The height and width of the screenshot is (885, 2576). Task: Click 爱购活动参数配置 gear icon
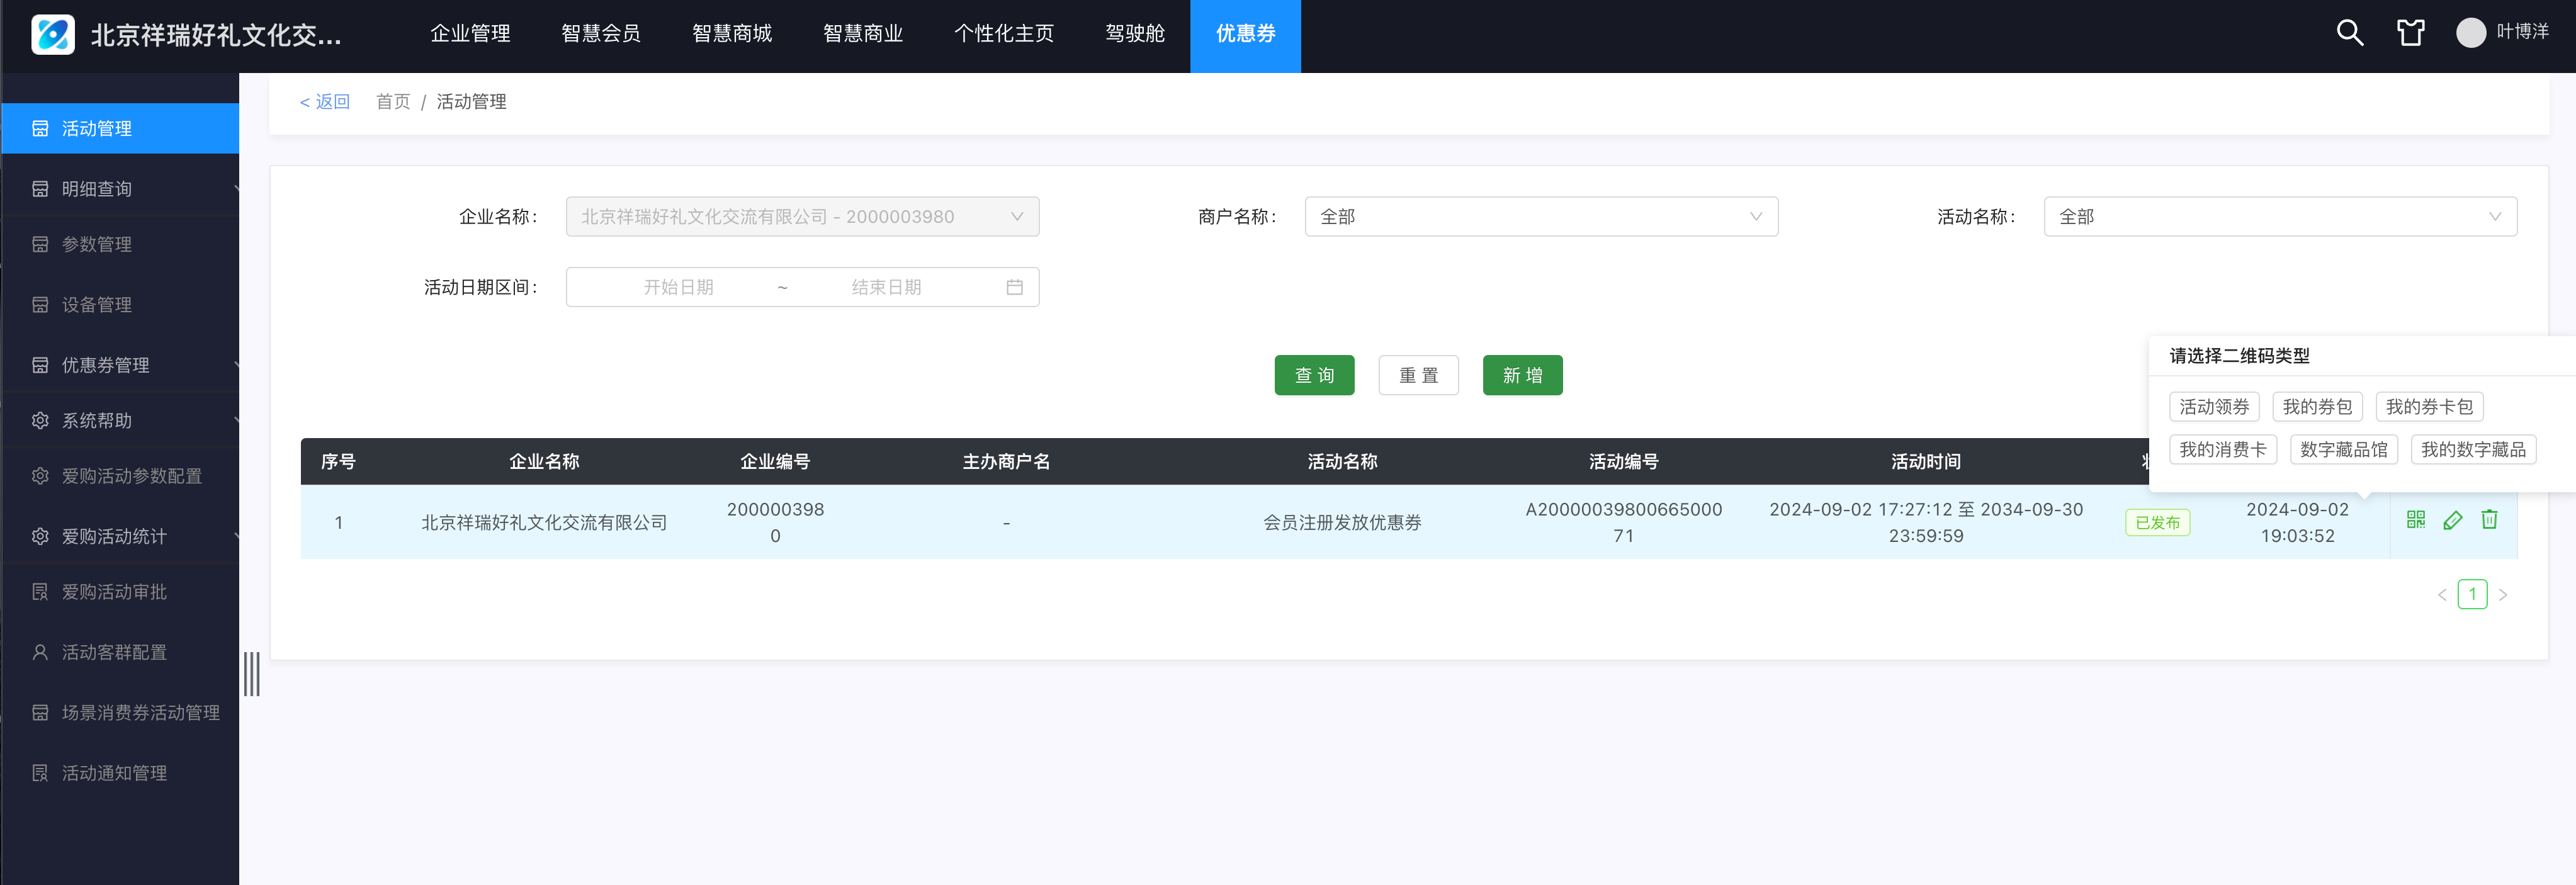pos(40,476)
